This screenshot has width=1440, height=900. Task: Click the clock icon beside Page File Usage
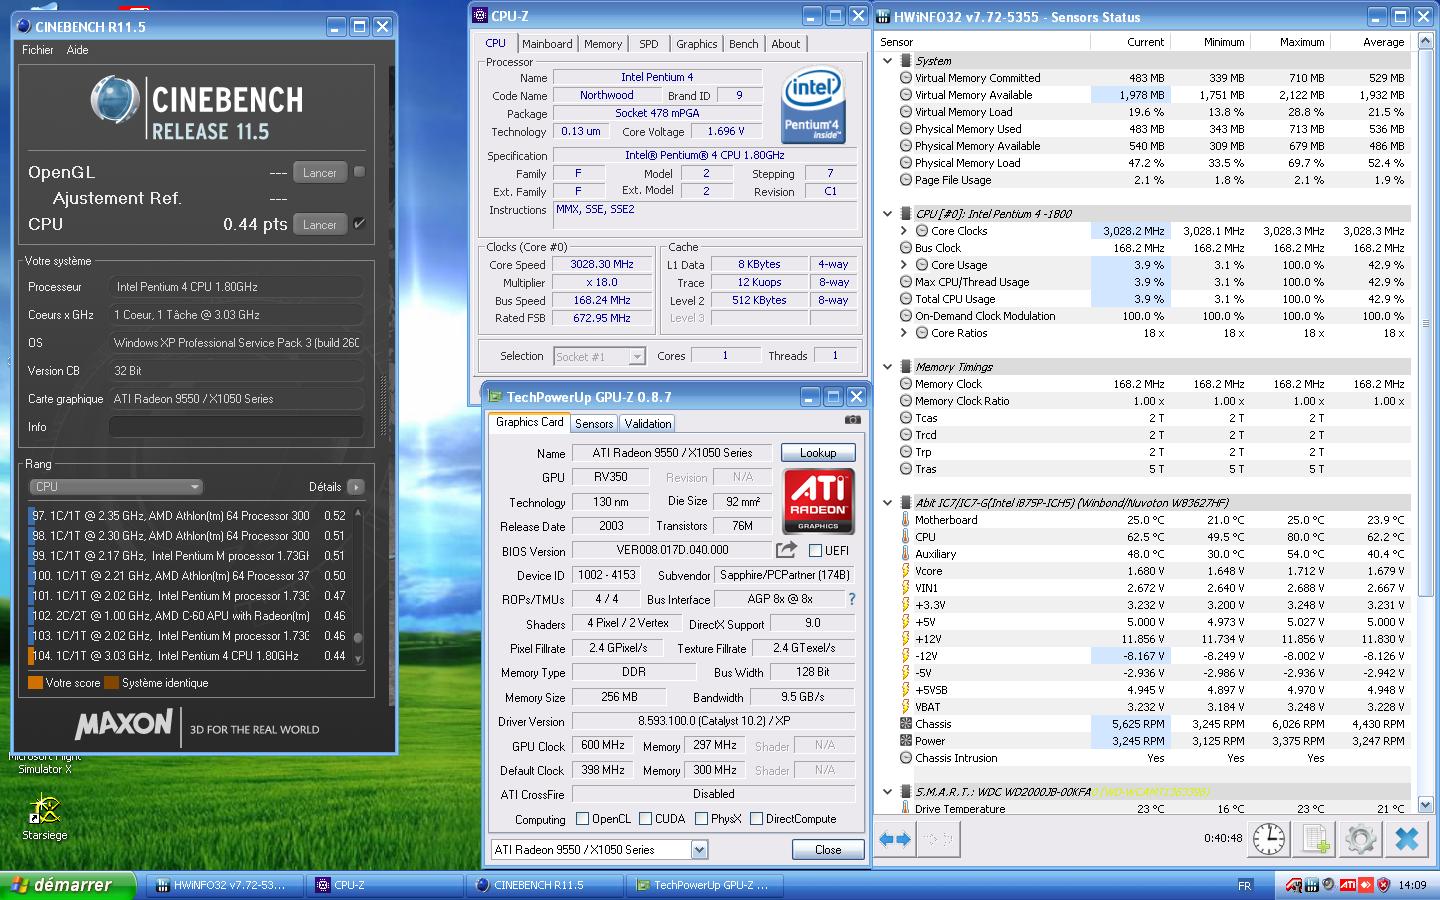[906, 180]
